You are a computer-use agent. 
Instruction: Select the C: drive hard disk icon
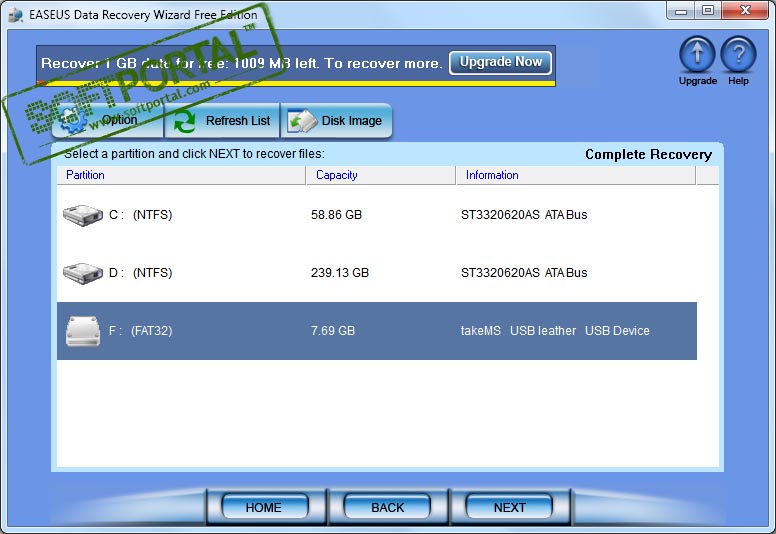pyautogui.click(x=83, y=215)
